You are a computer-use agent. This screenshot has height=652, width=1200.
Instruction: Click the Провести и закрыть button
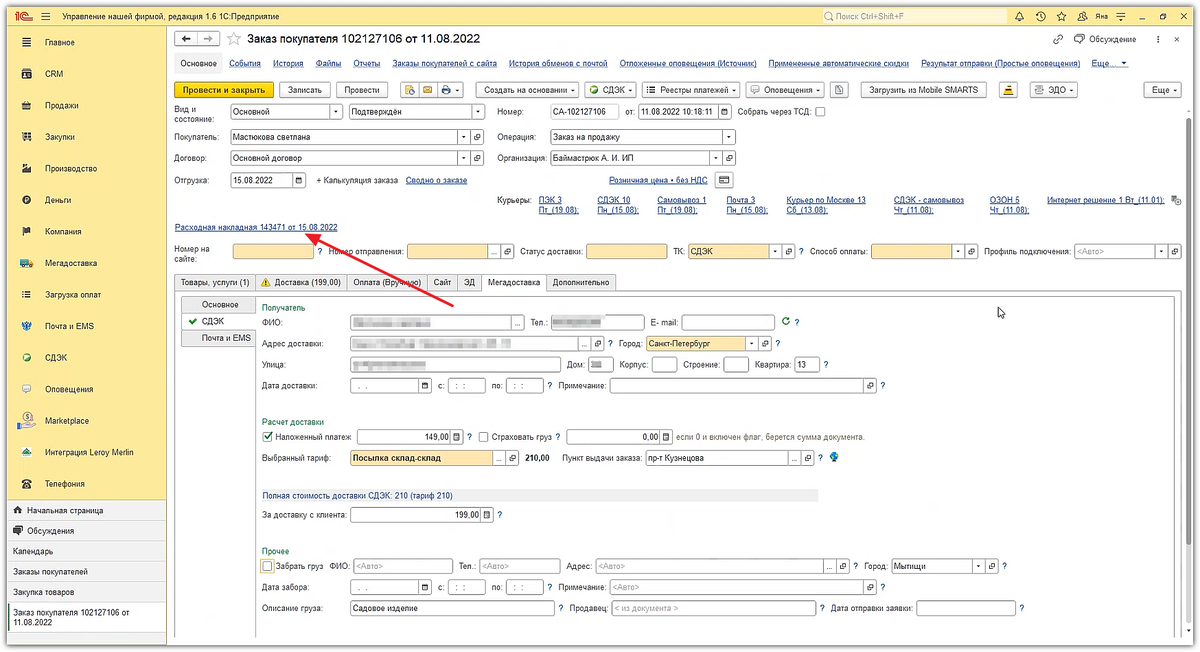click(x=223, y=90)
